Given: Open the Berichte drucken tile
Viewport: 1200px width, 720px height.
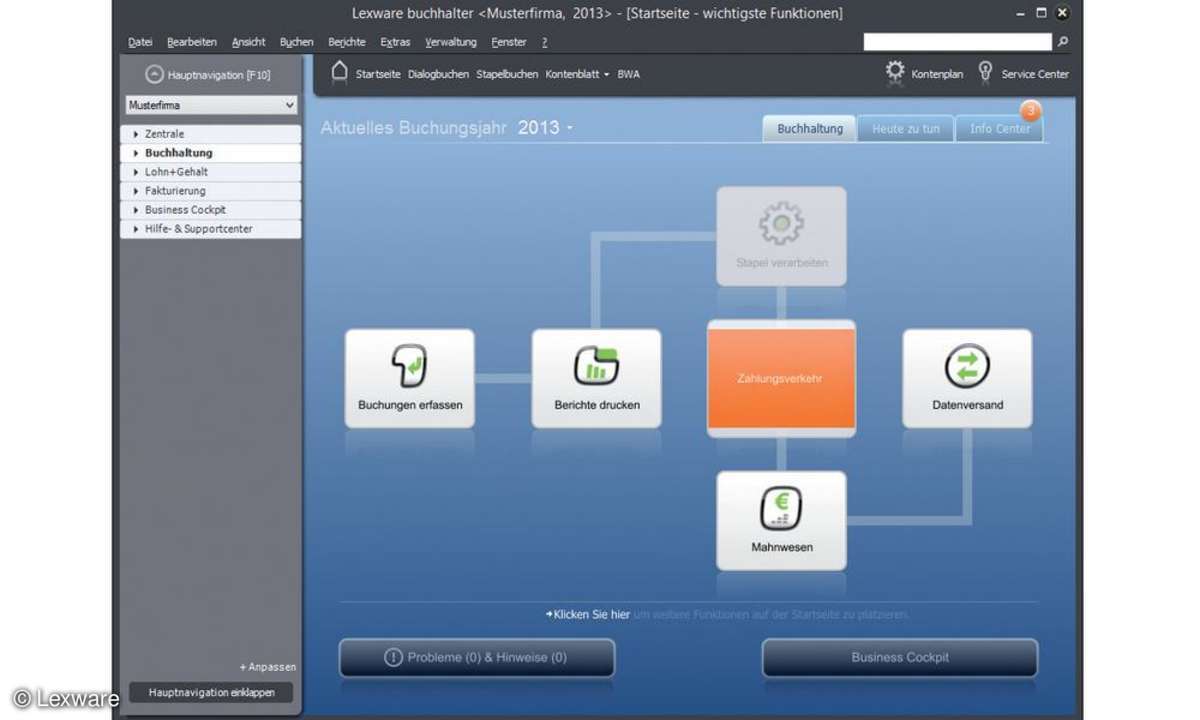Looking at the screenshot, I should pos(596,378).
